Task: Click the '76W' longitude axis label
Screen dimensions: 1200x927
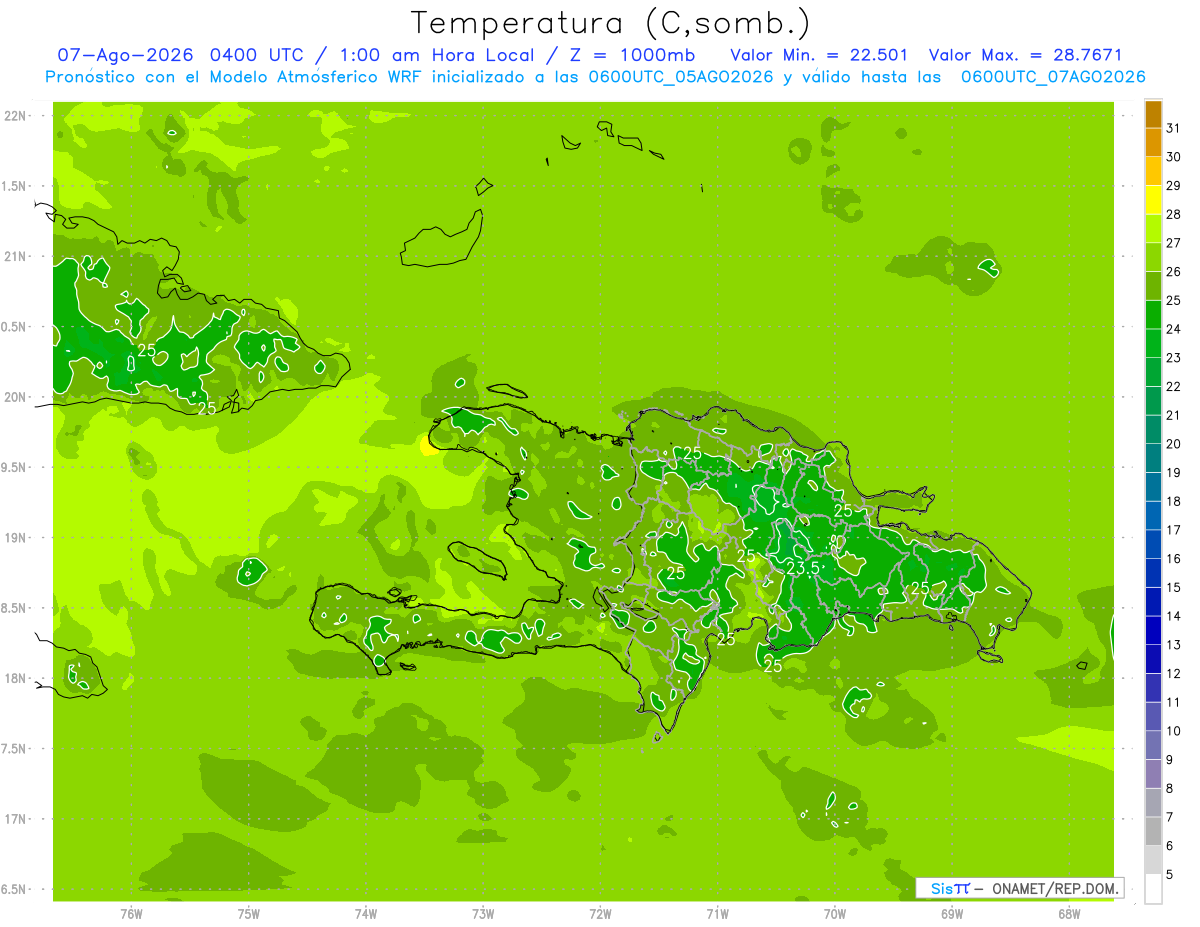Action: 131,914
